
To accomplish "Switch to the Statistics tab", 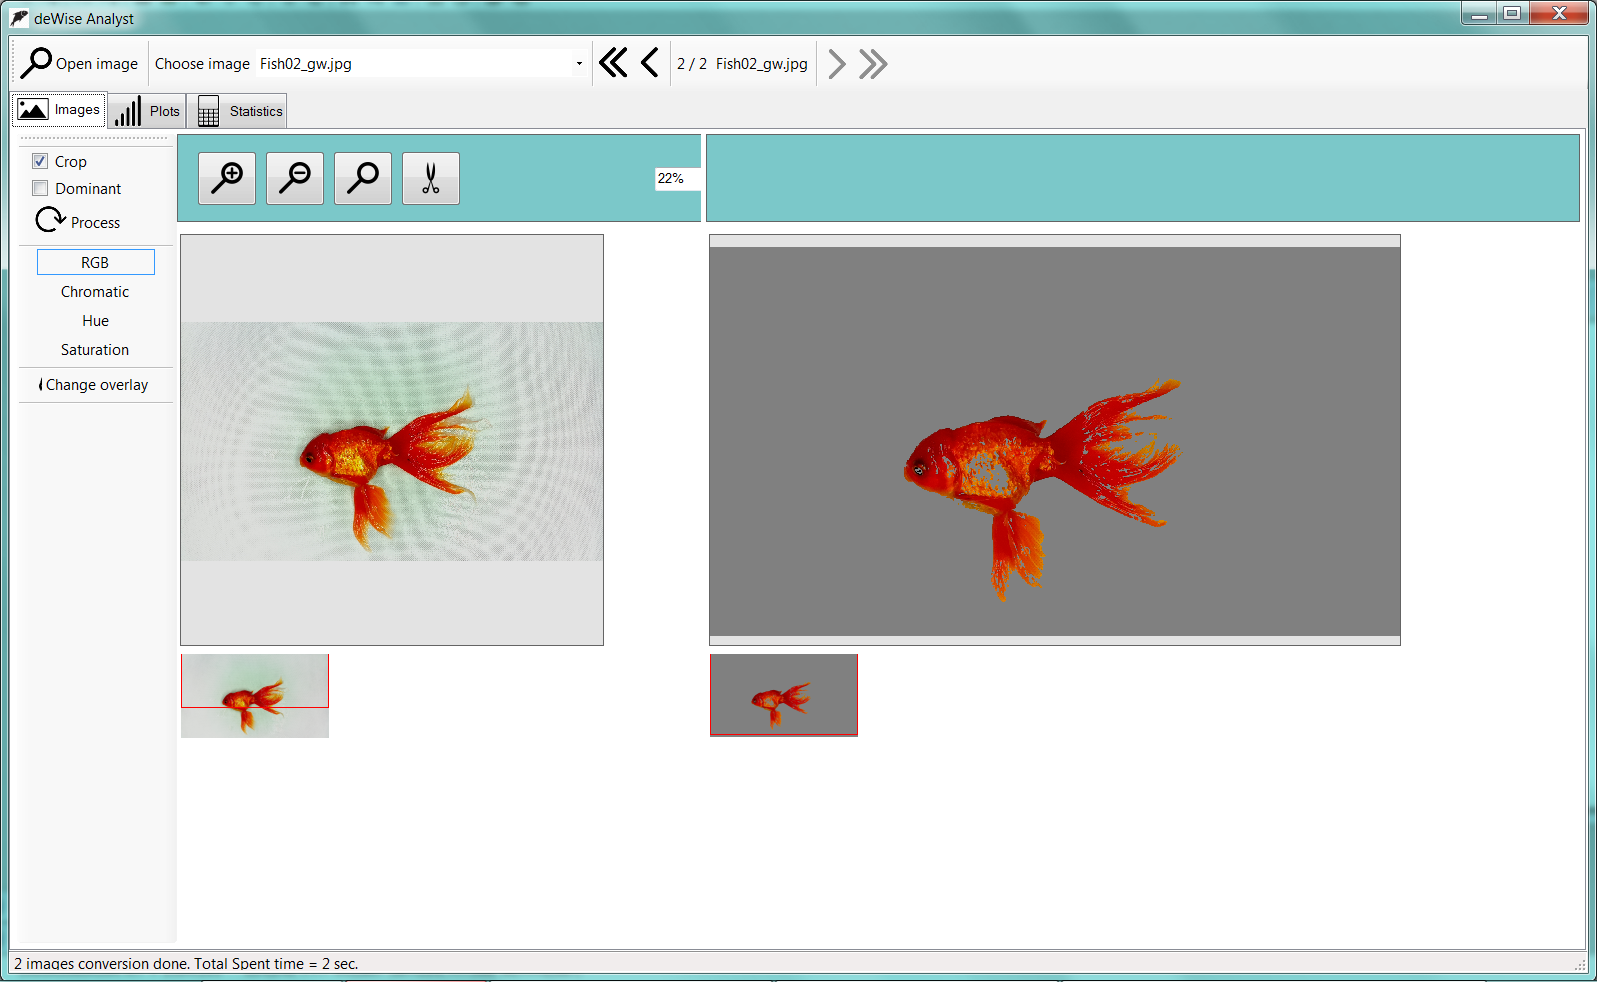I will (x=238, y=111).
